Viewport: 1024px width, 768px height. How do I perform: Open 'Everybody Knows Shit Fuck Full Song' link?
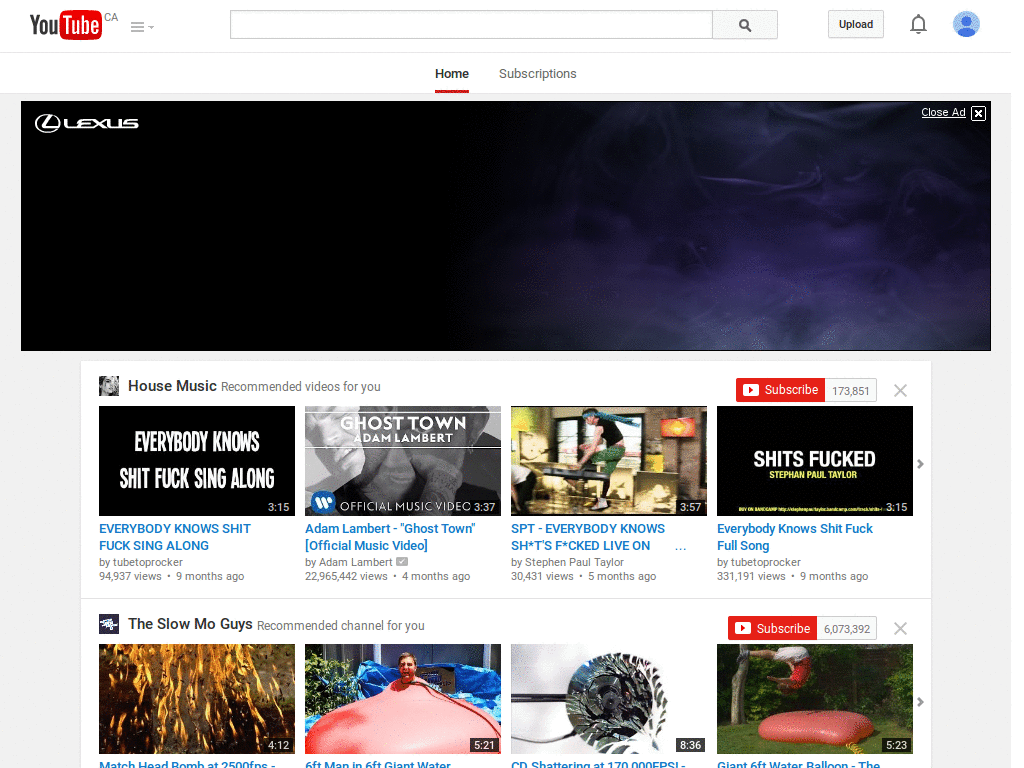pos(795,537)
